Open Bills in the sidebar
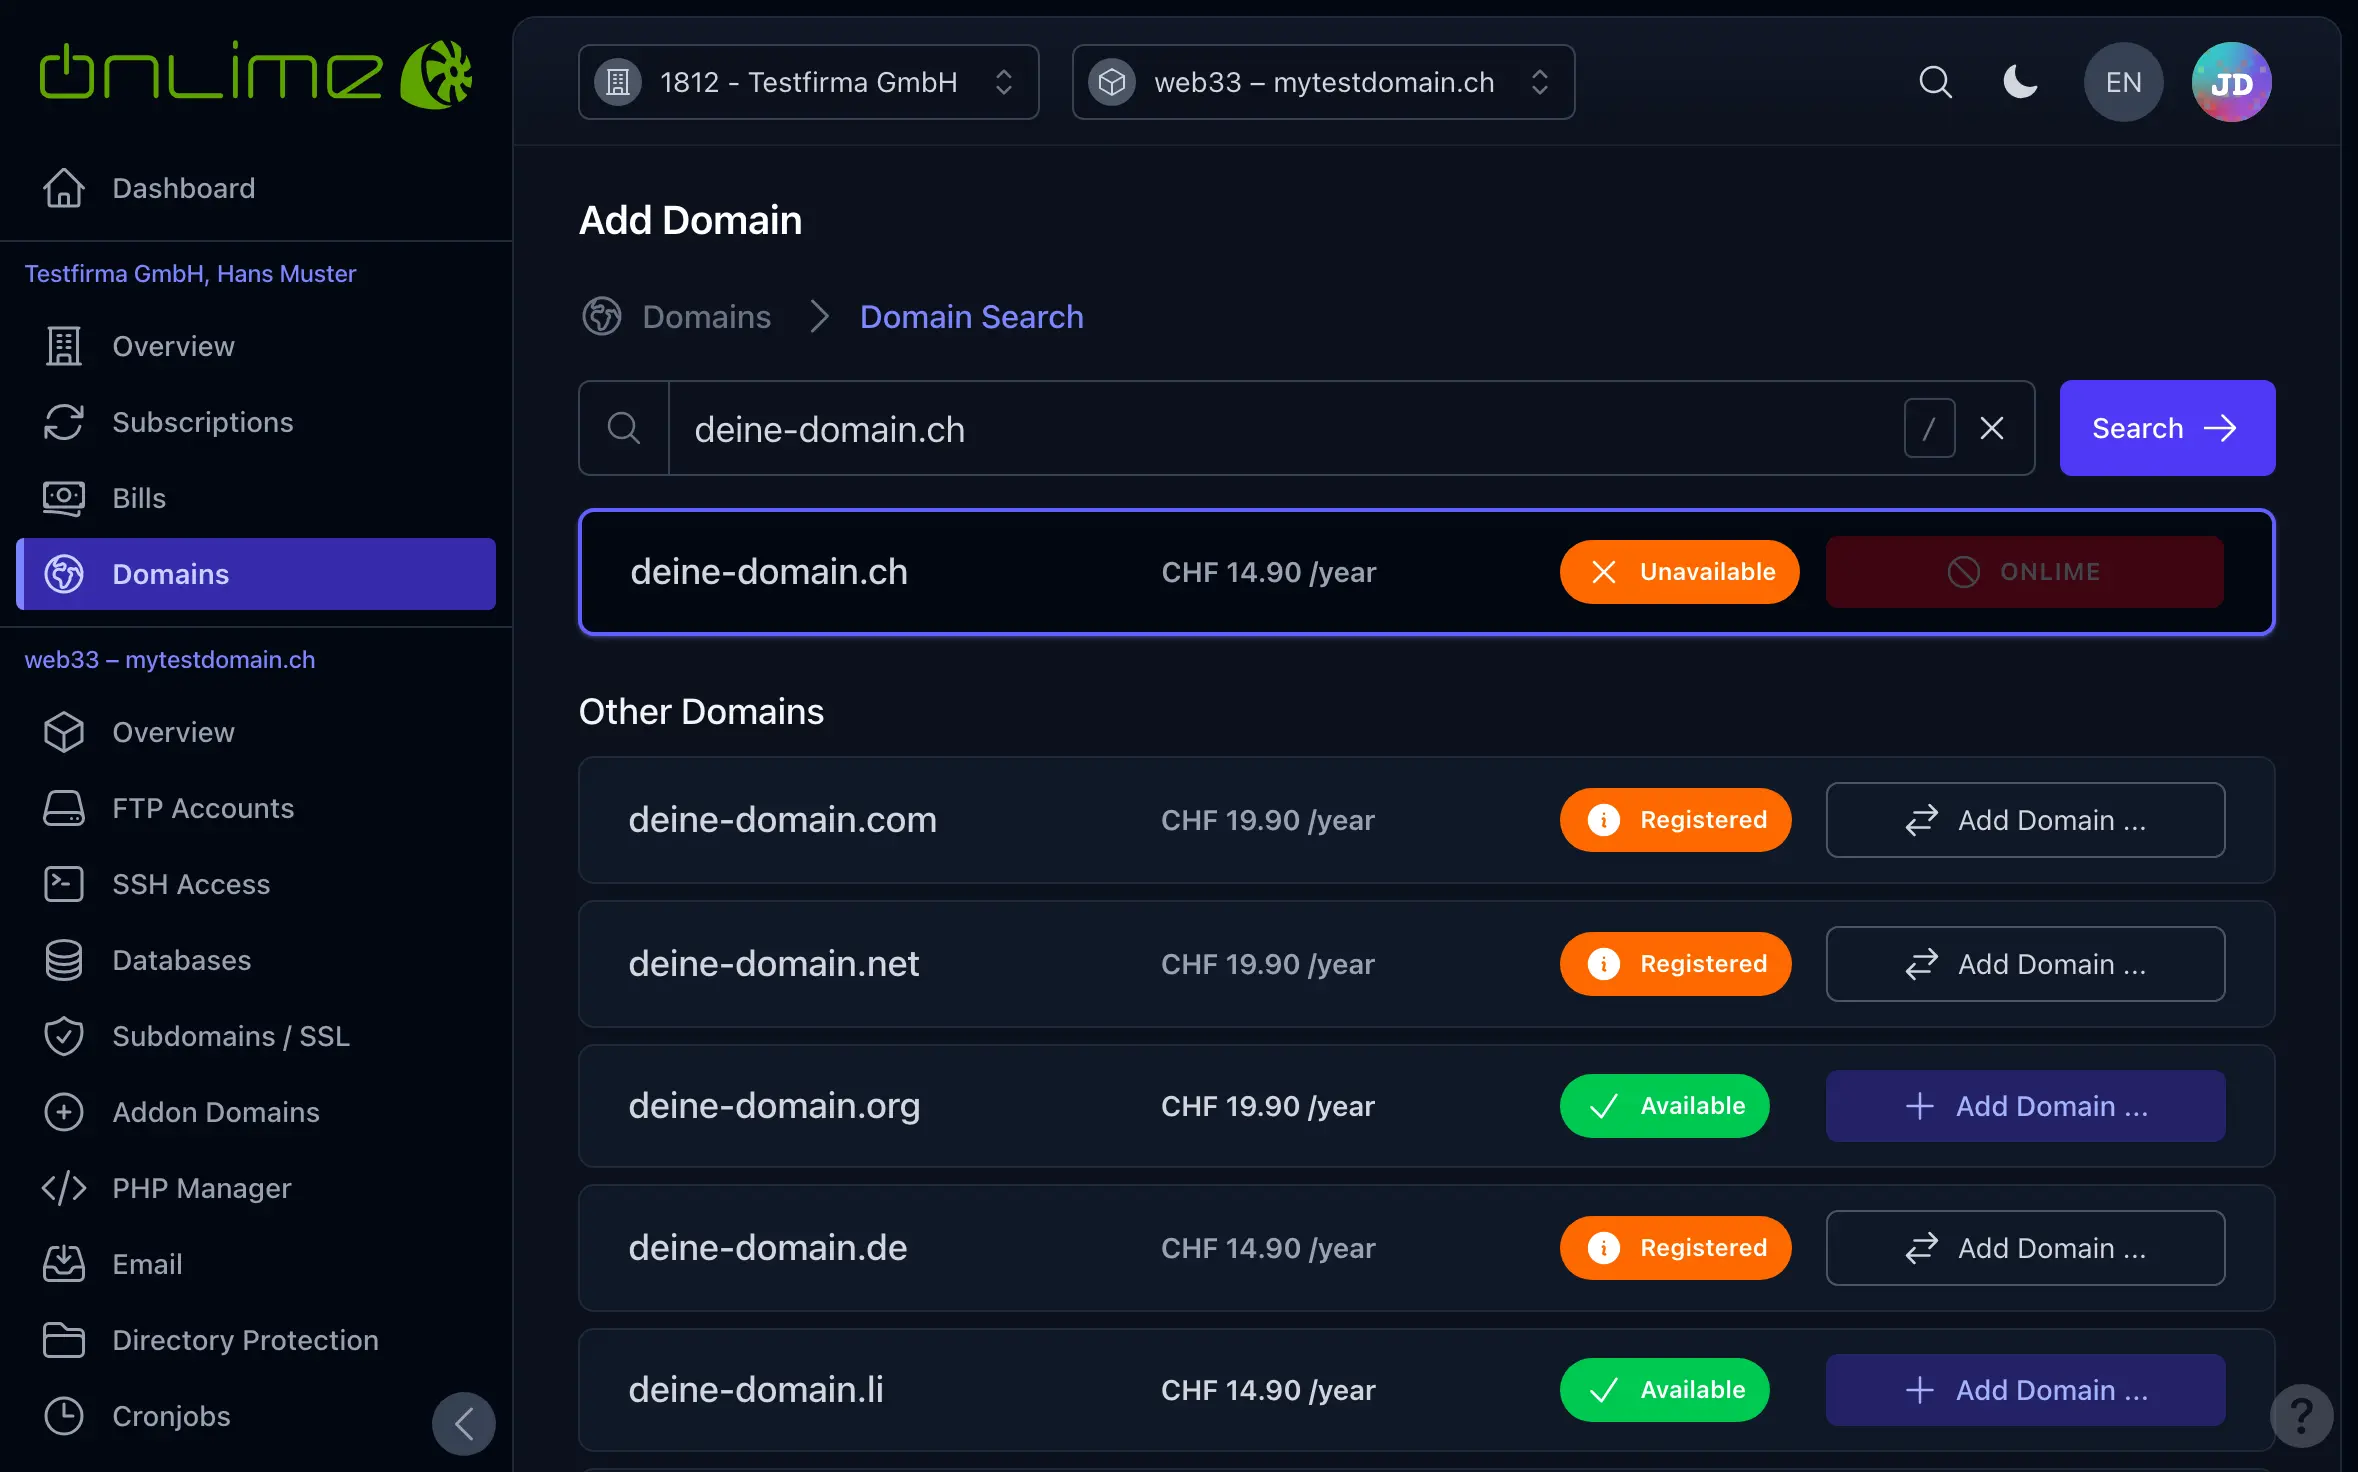 click(256, 498)
